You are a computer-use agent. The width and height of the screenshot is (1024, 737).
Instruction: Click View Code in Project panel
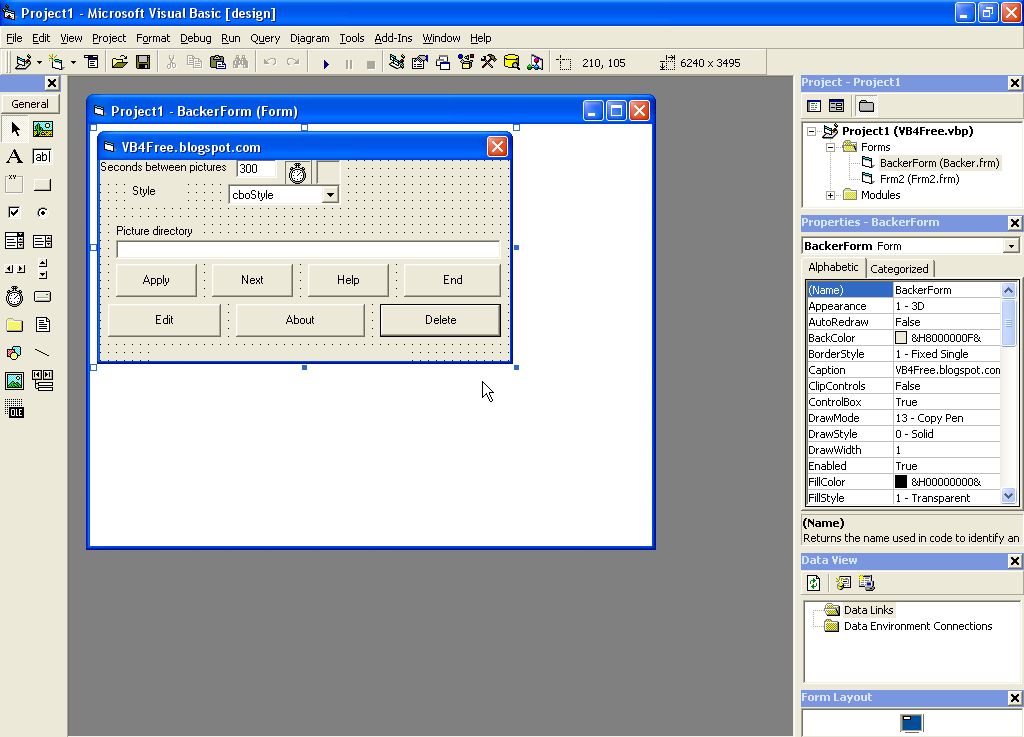click(x=814, y=106)
